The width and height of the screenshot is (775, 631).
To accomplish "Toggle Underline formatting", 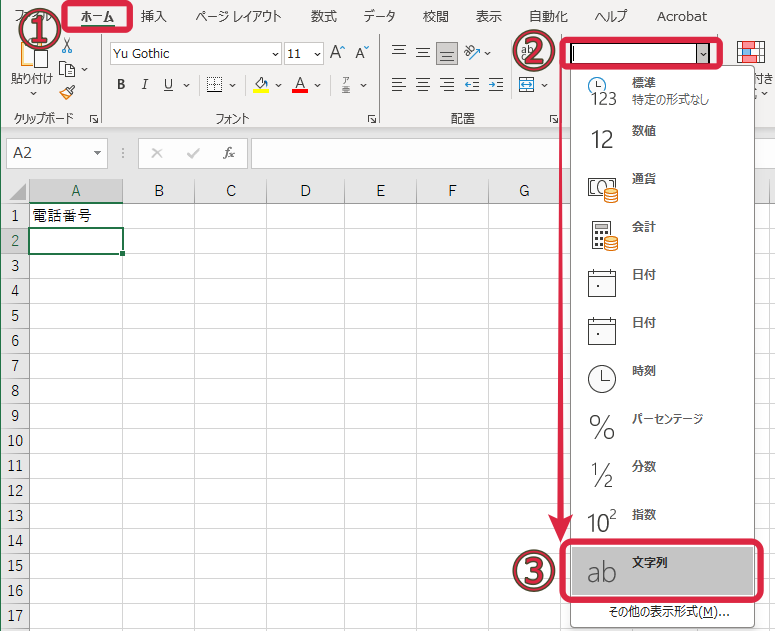I will (168, 84).
